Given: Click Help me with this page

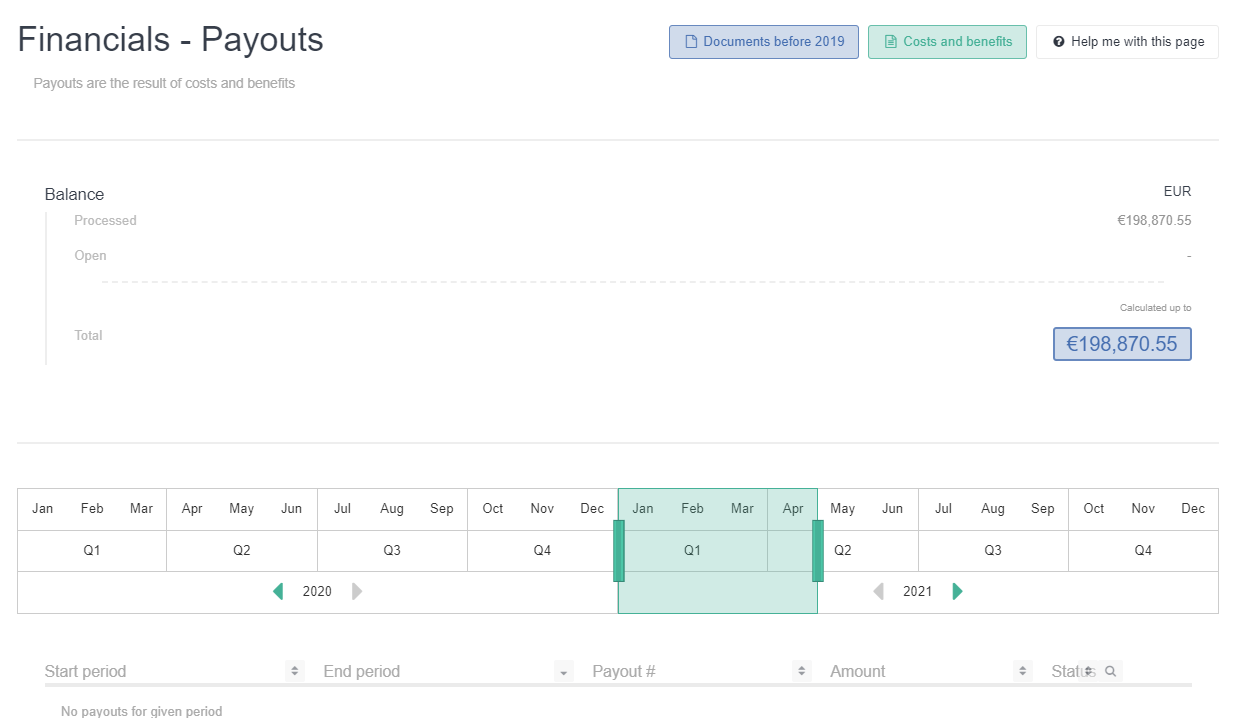Looking at the screenshot, I should (x=1127, y=42).
